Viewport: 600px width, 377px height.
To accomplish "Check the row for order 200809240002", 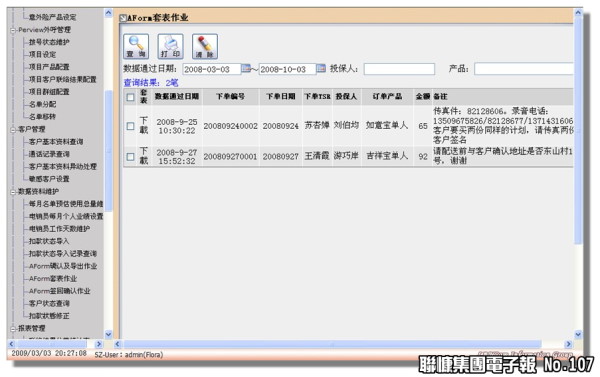I will [x=130, y=126].
